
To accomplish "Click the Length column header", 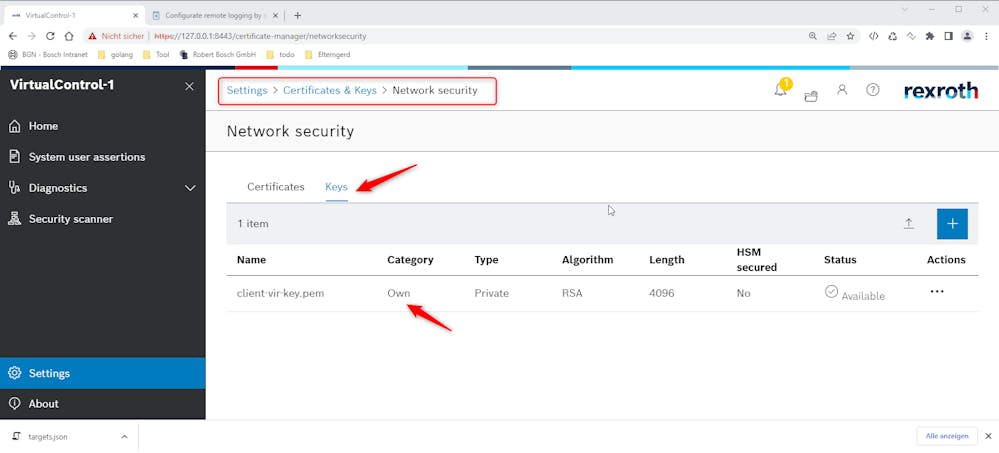I will point(666,259).
